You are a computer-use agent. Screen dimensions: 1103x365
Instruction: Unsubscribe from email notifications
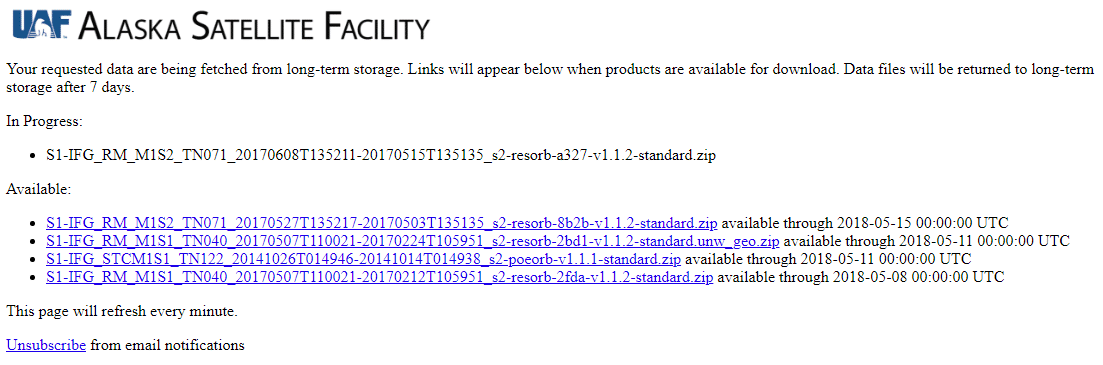coord(46,345)
